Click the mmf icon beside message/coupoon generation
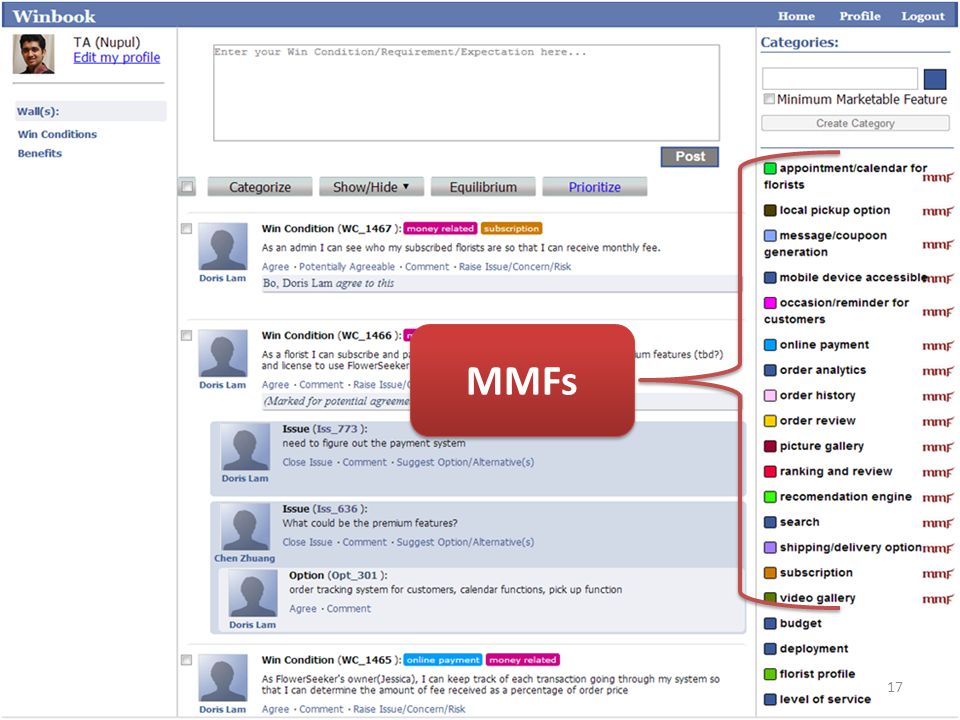 pos(938,245)
